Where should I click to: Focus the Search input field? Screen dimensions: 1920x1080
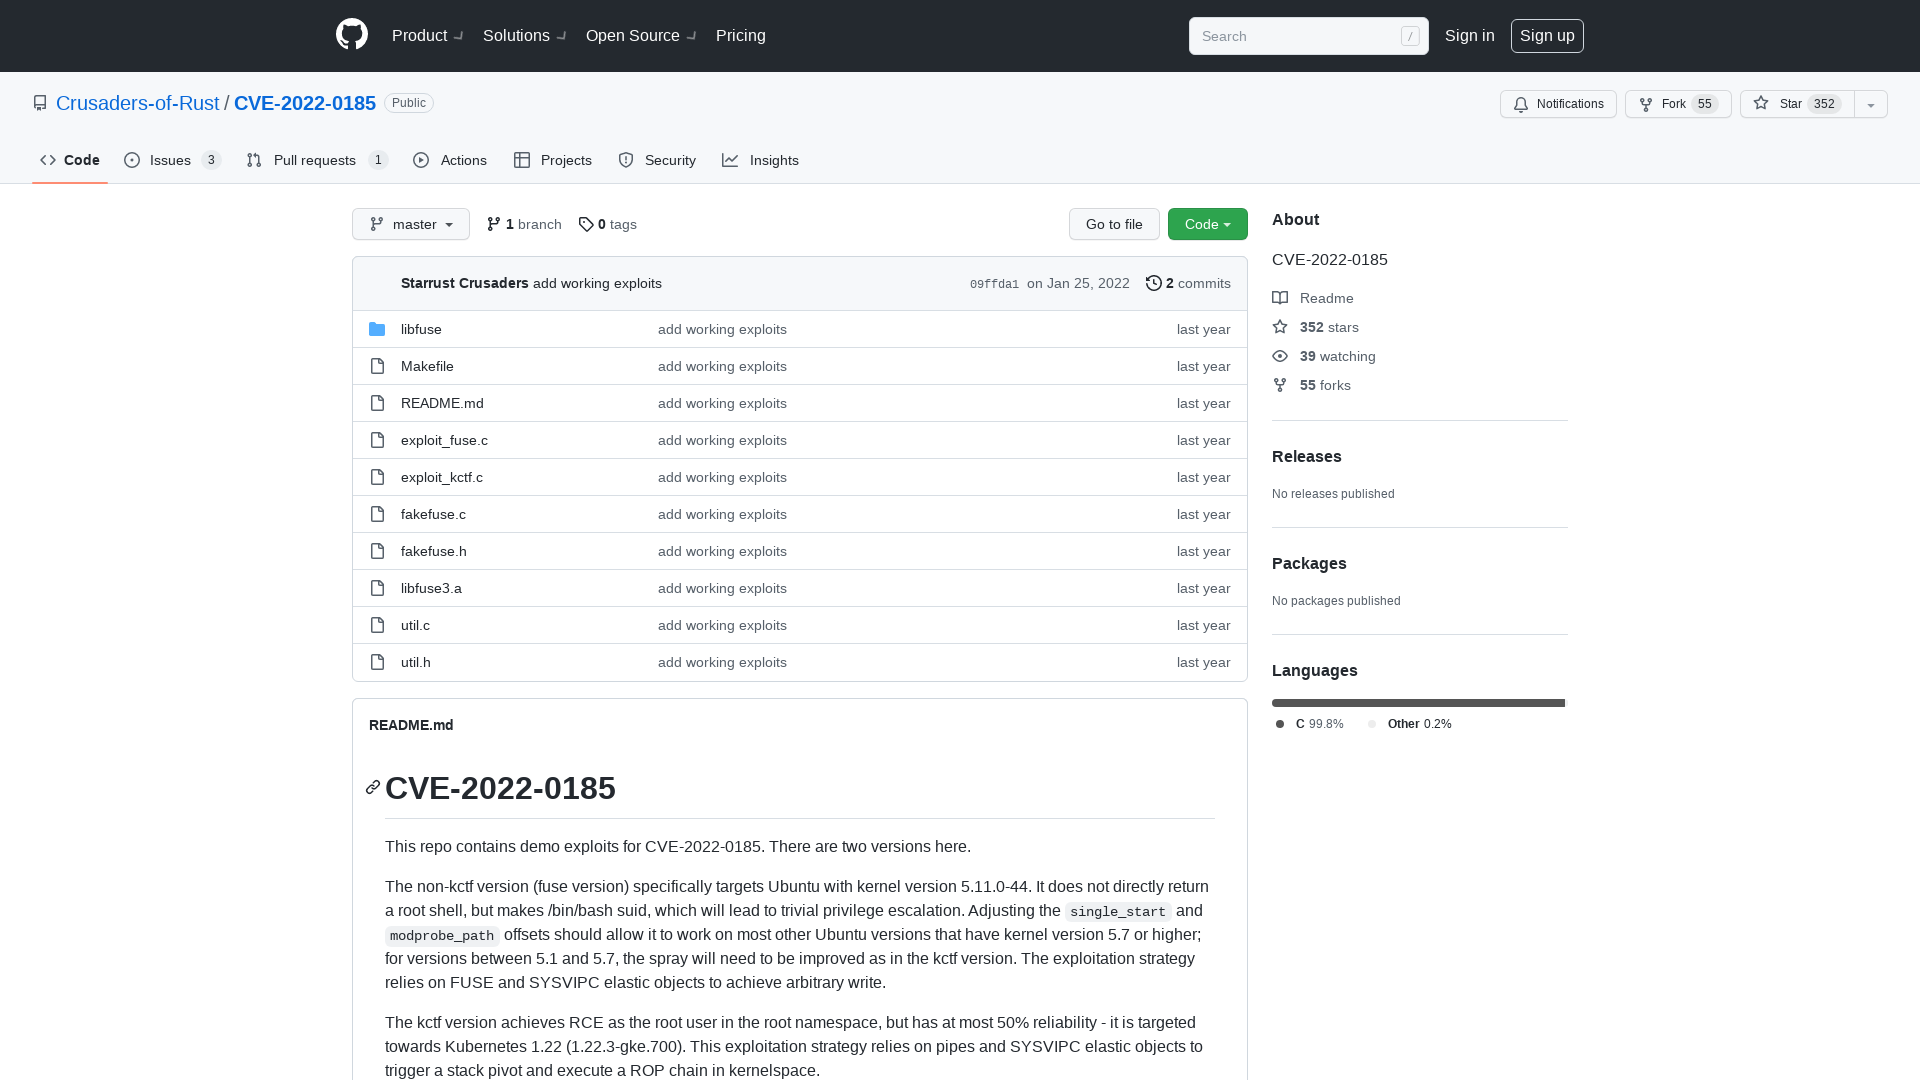[1308, 36]
